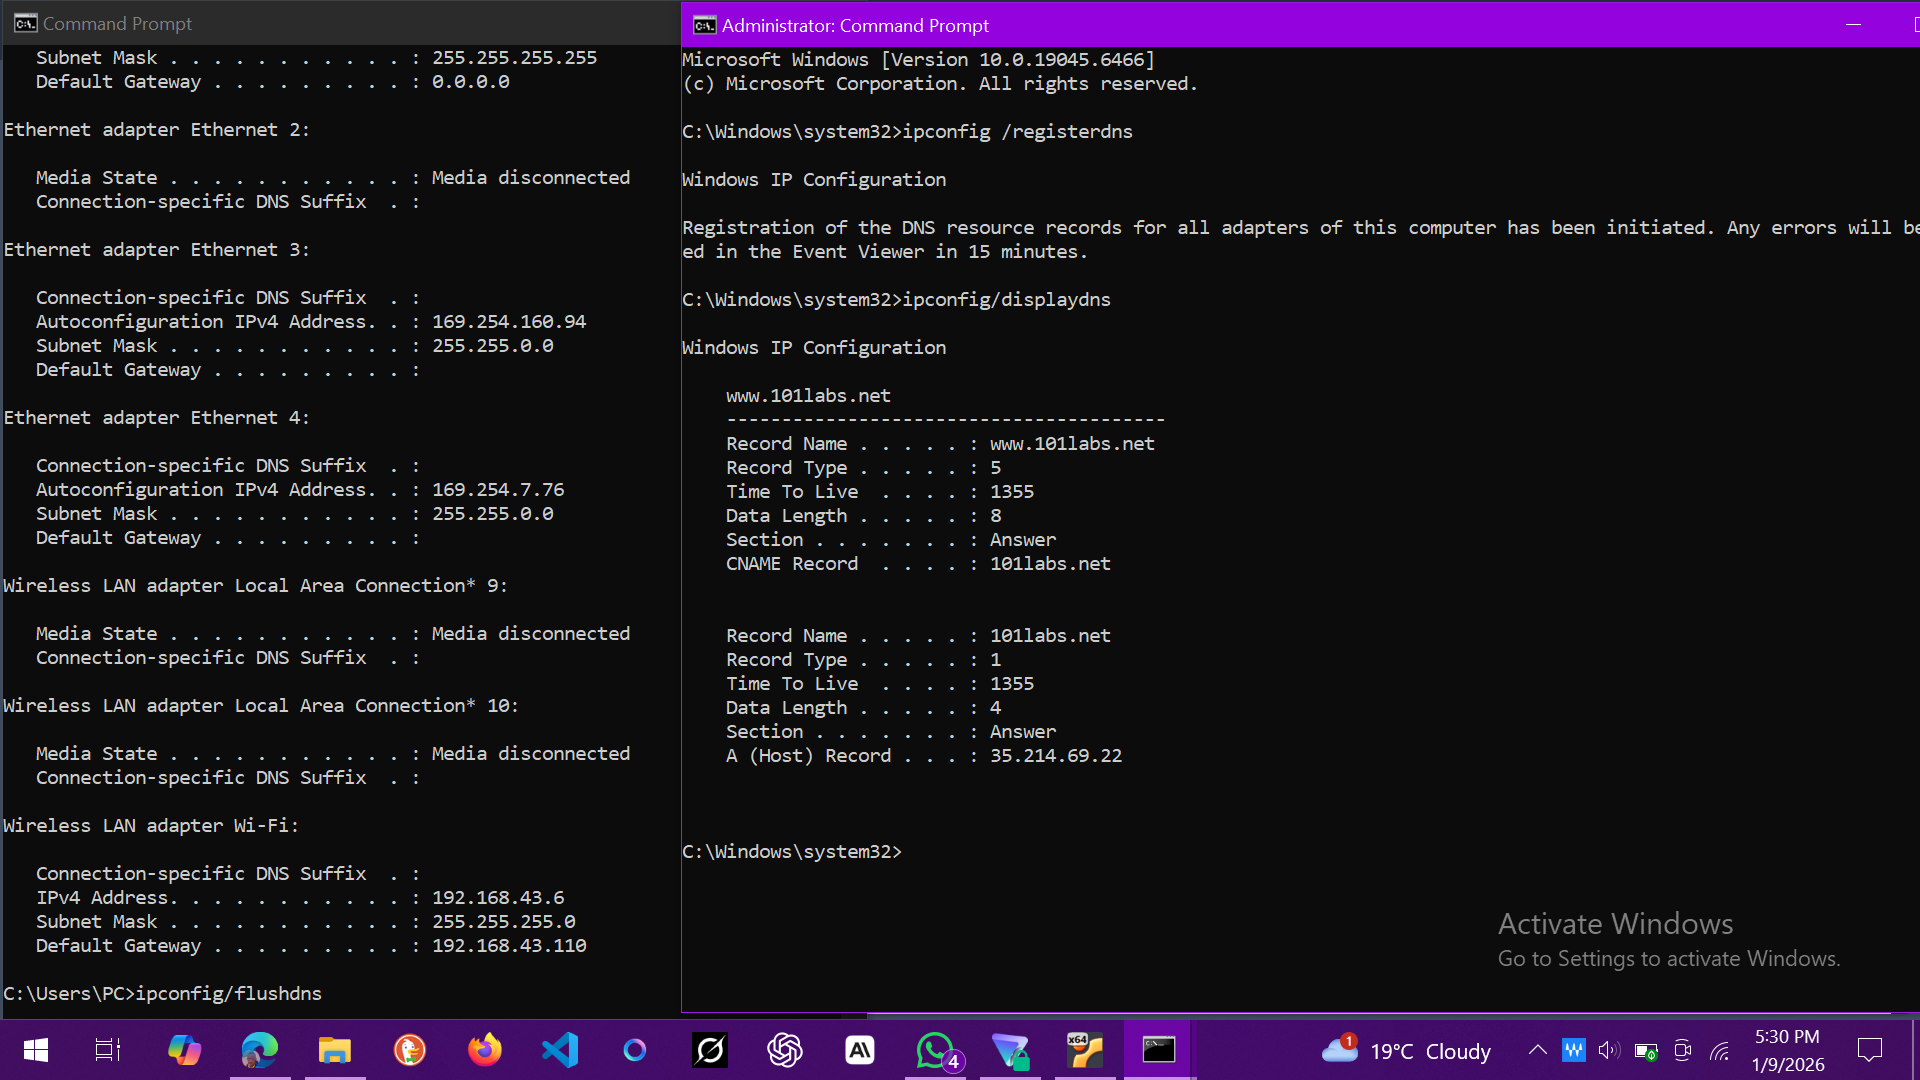Click the ipconfig/displaydns command line
Viewport: 1920px width, 1080px height.
pyautogui.click(x=896, y=299)
